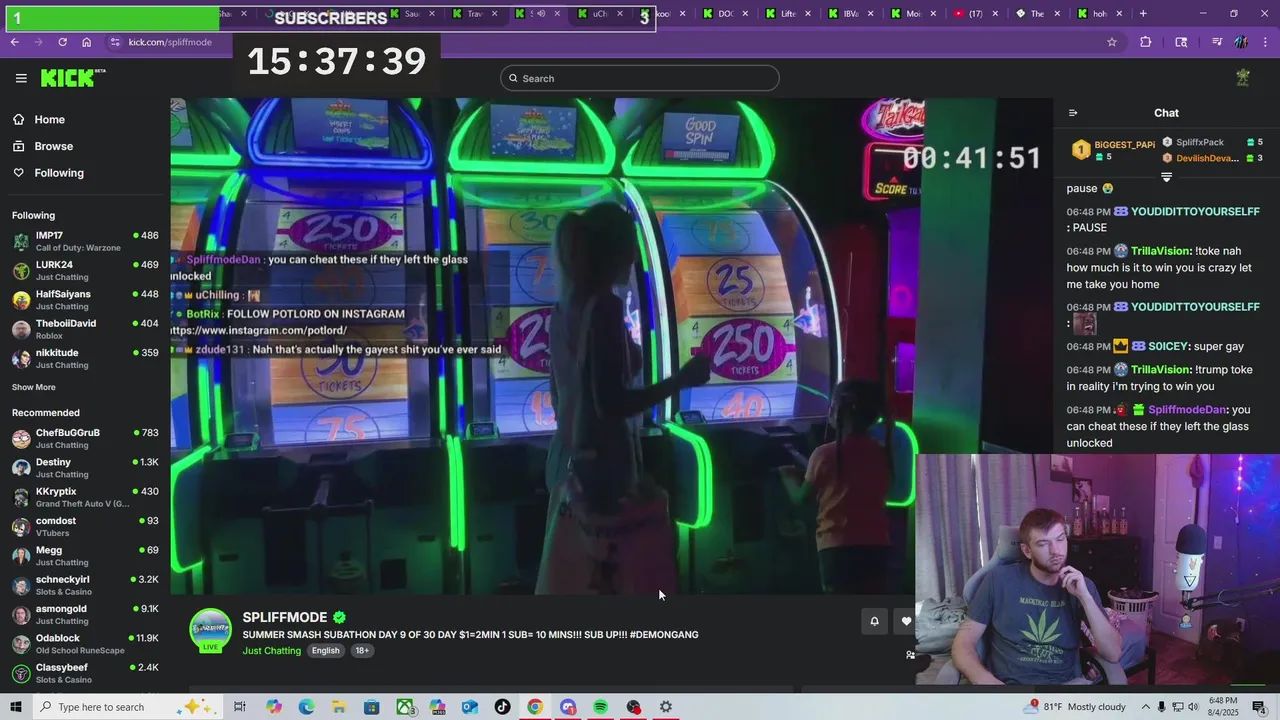Image resolution: width=1280 pixels, height=720 pixels.
Task: Open comdost recommended channel
Action: (85, 526)
